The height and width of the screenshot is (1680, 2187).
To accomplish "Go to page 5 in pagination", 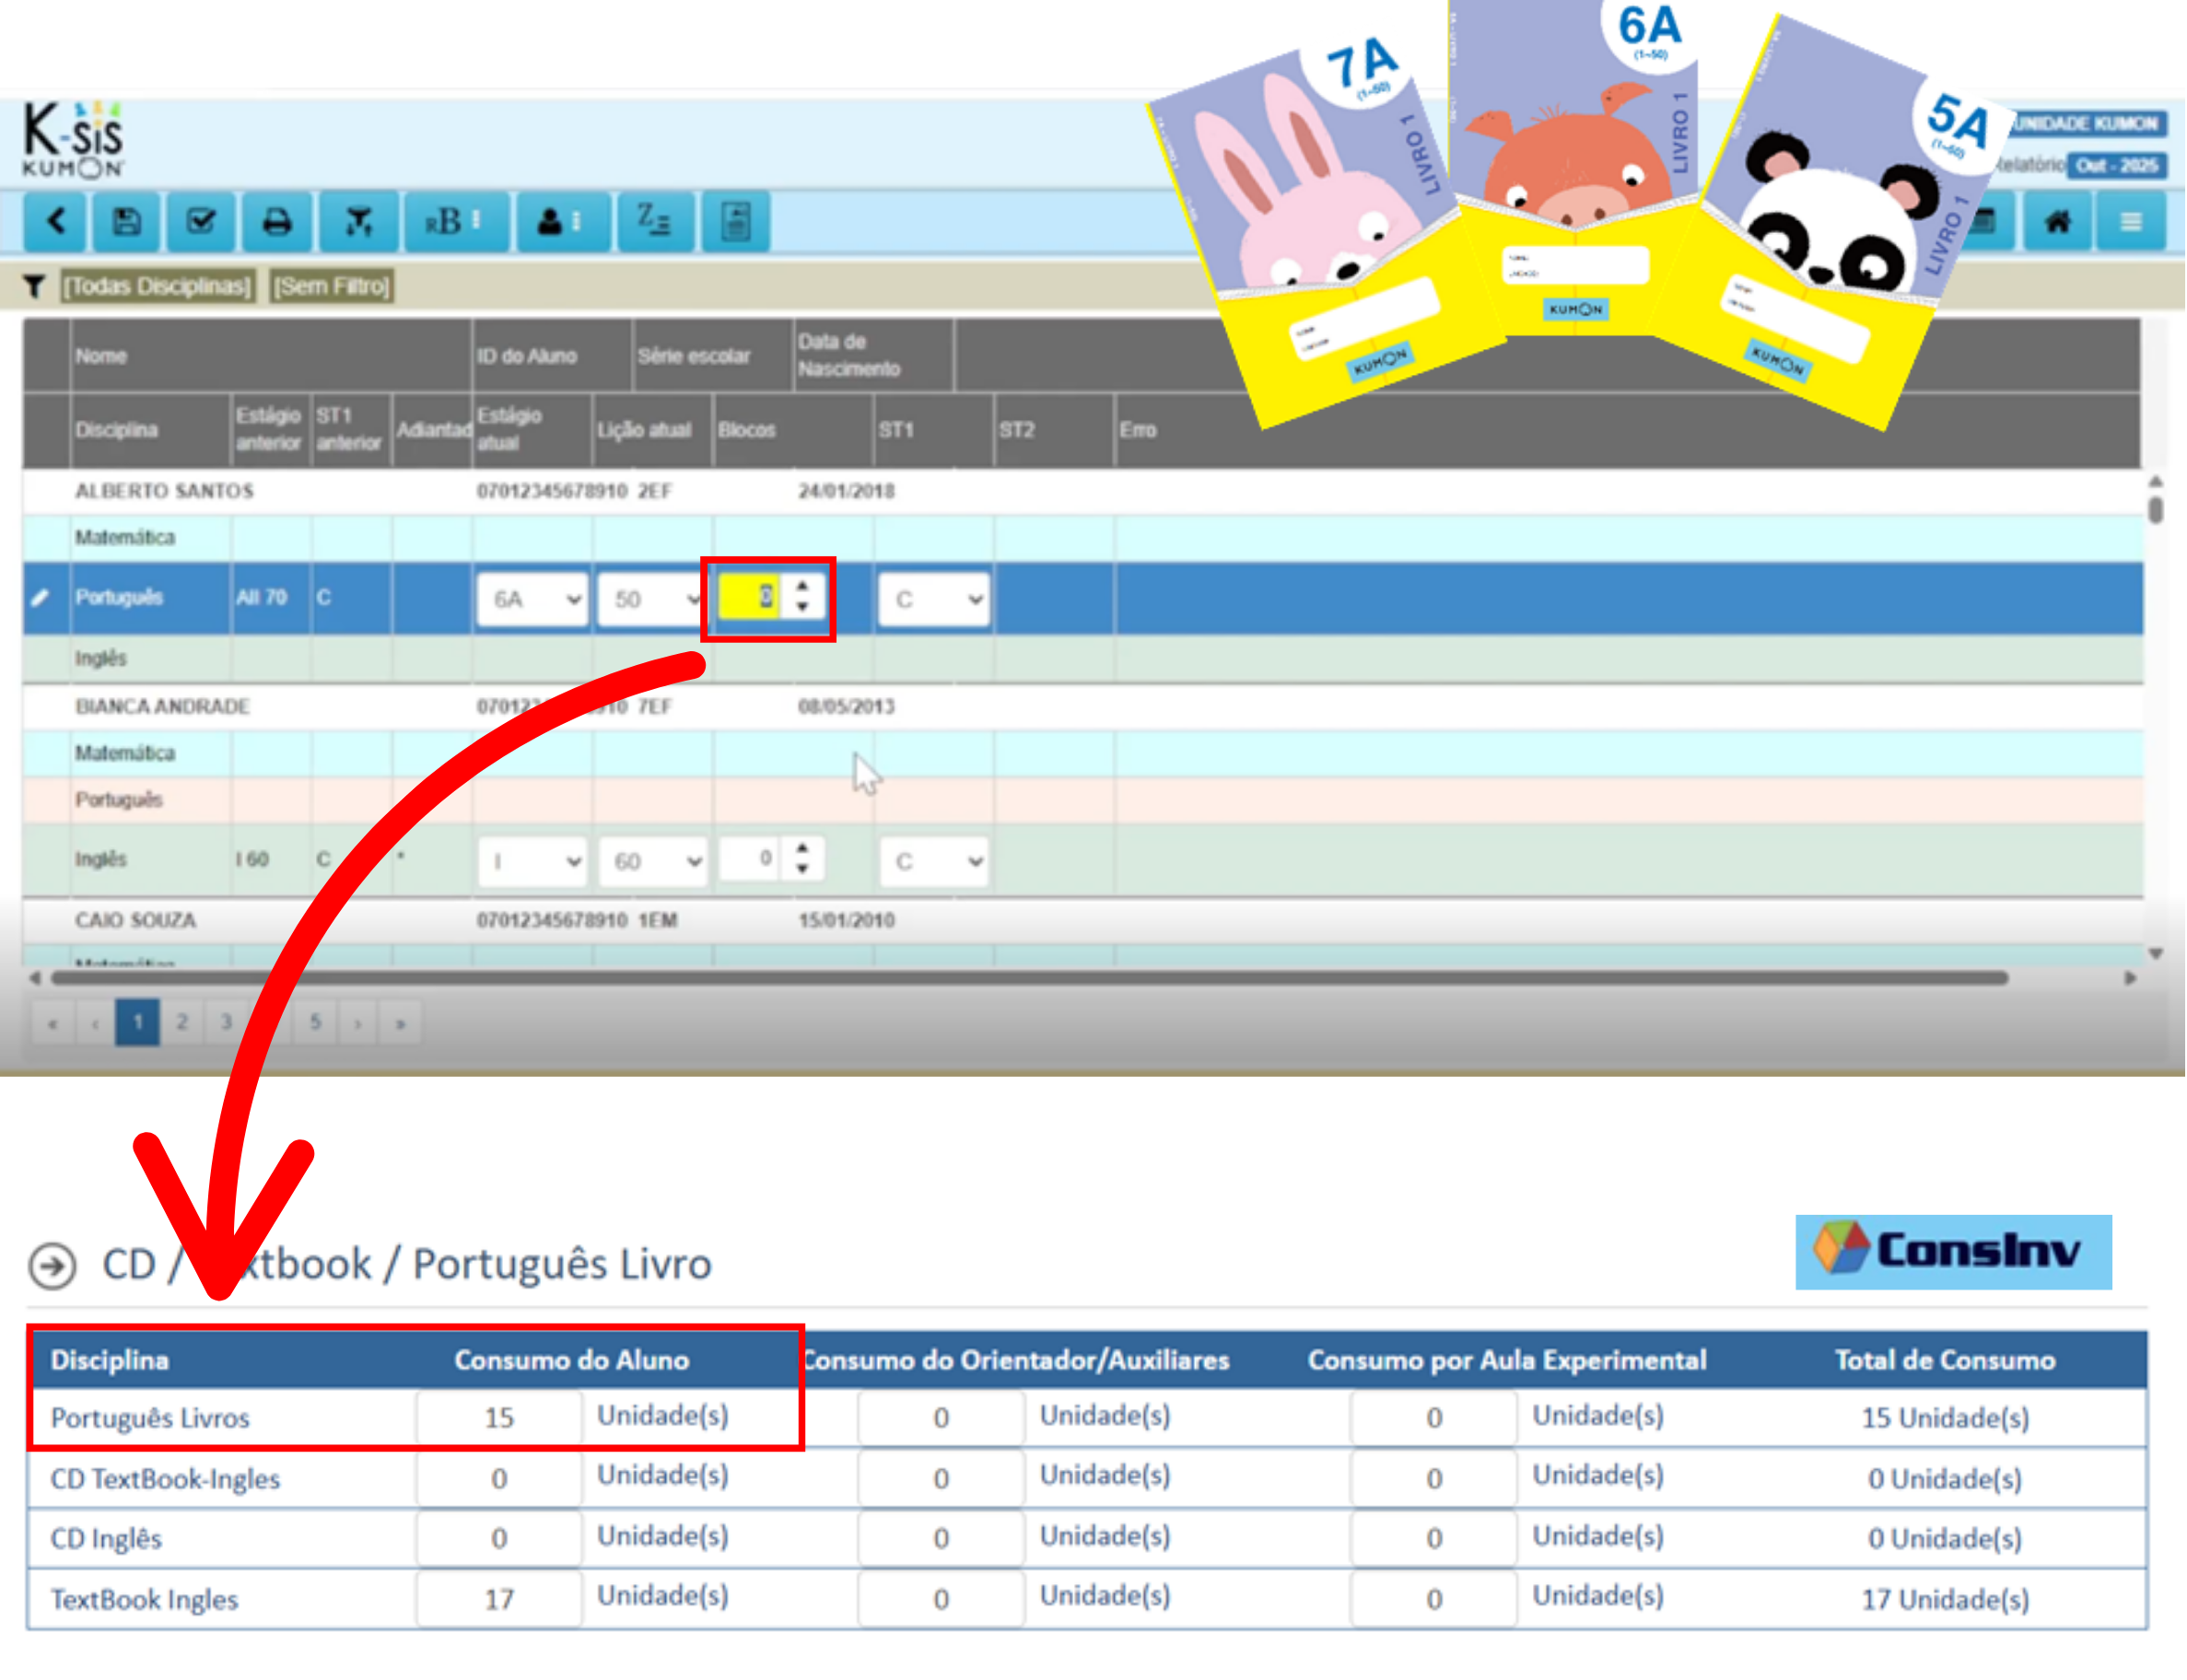I will (315, 1023).
